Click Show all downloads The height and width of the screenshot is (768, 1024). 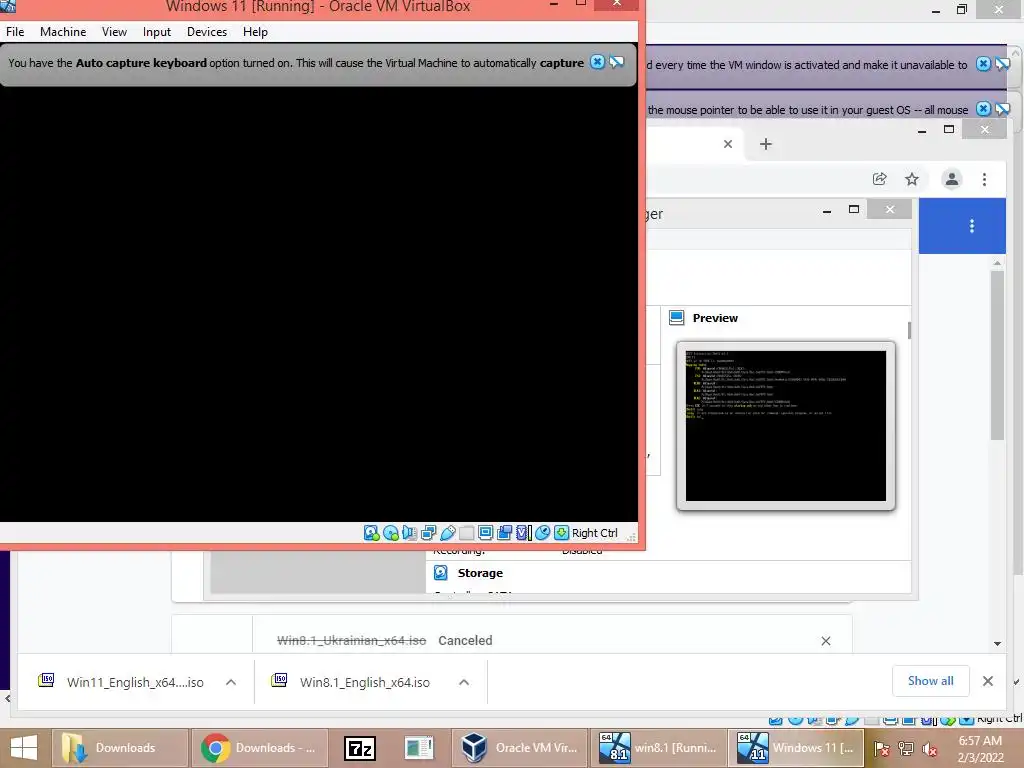pyautogui.click(x=931, y=681)
